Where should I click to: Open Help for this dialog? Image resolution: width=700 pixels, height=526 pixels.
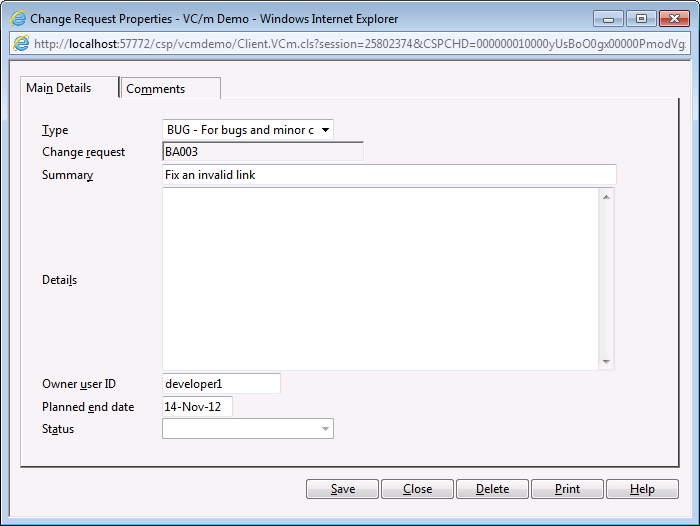point(642,489)
